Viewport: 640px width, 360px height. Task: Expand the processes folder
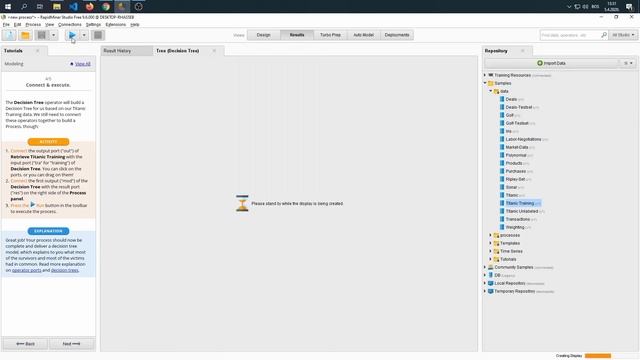491,235
